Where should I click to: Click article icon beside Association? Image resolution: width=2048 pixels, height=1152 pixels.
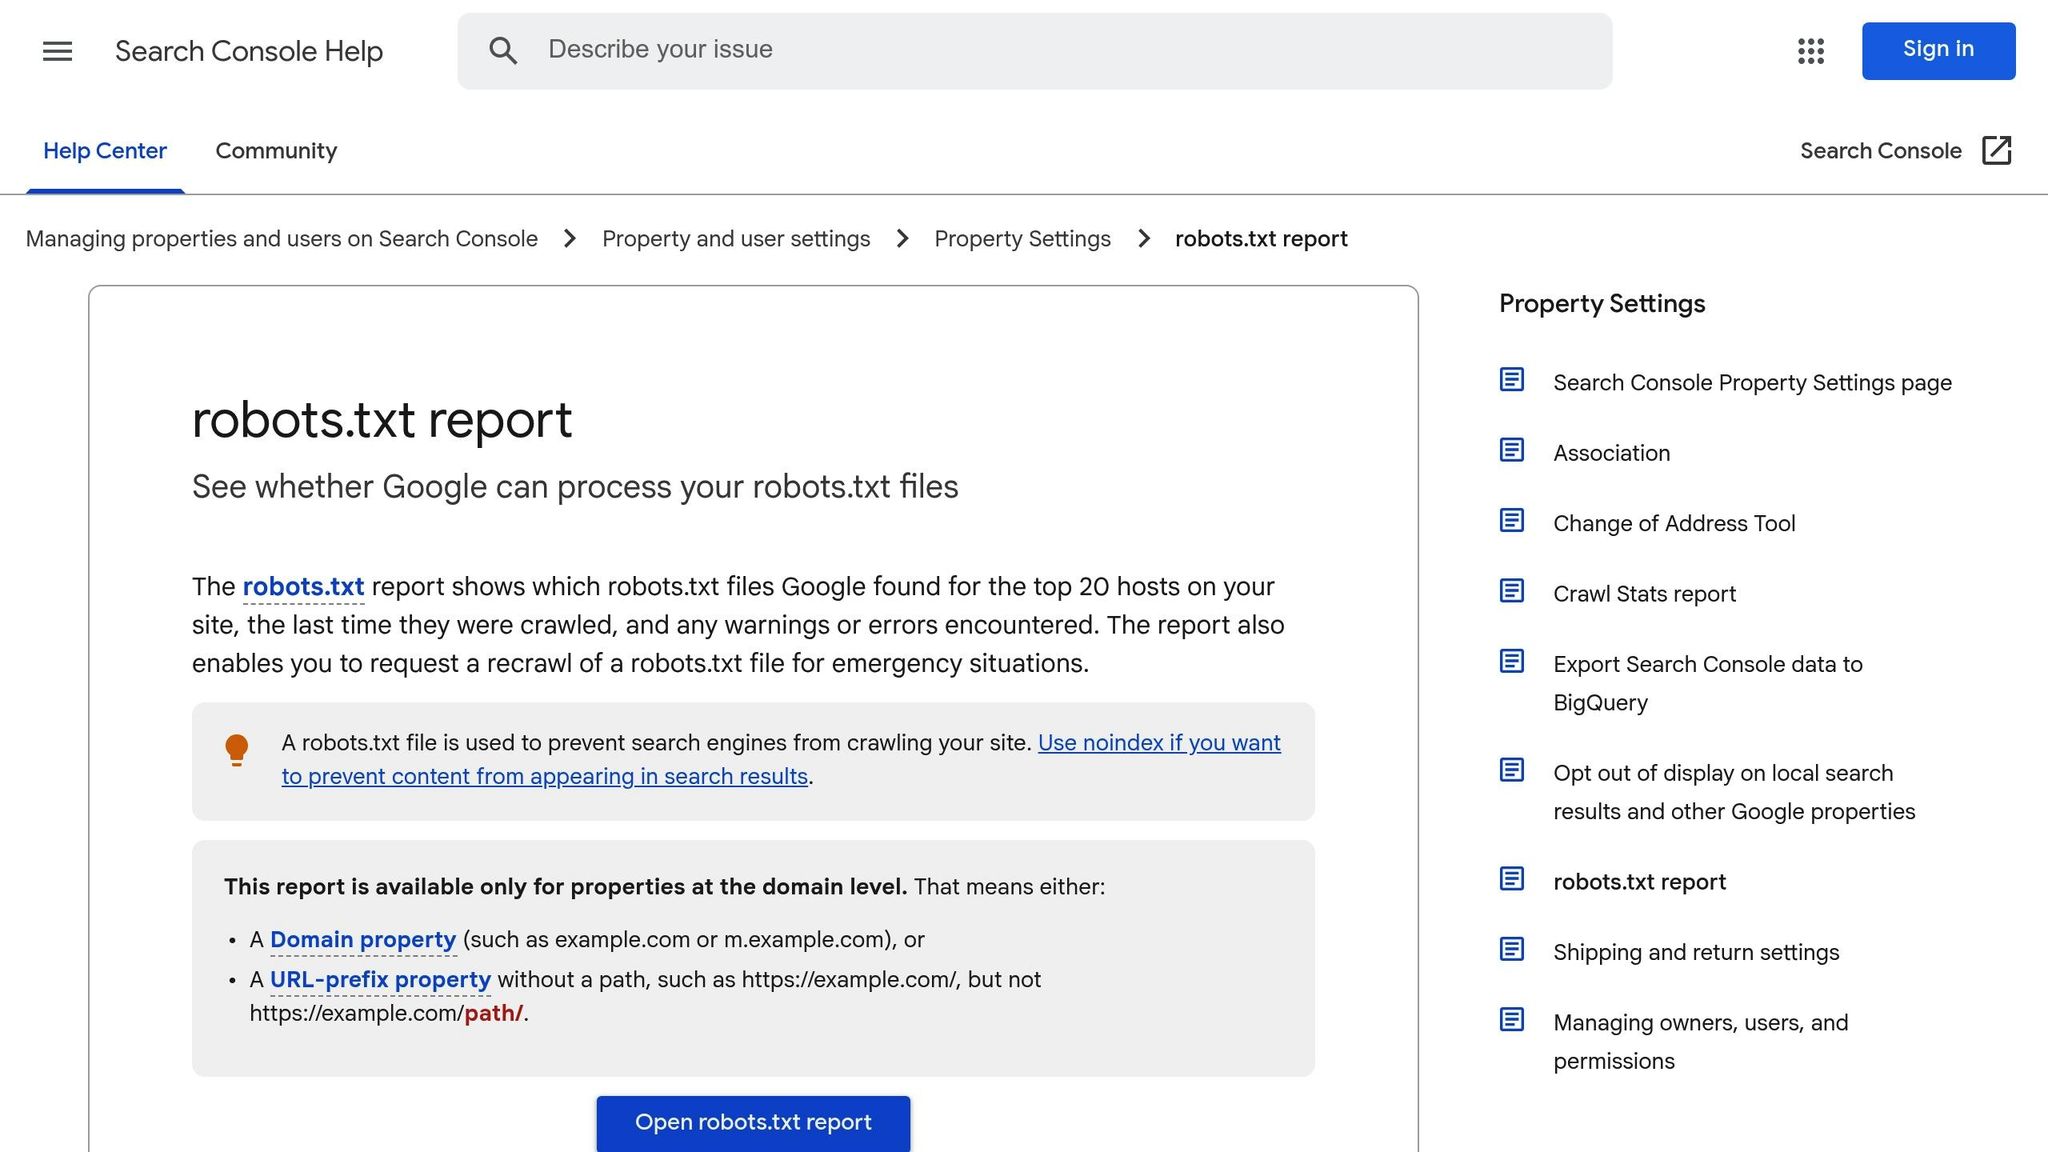1512,450
